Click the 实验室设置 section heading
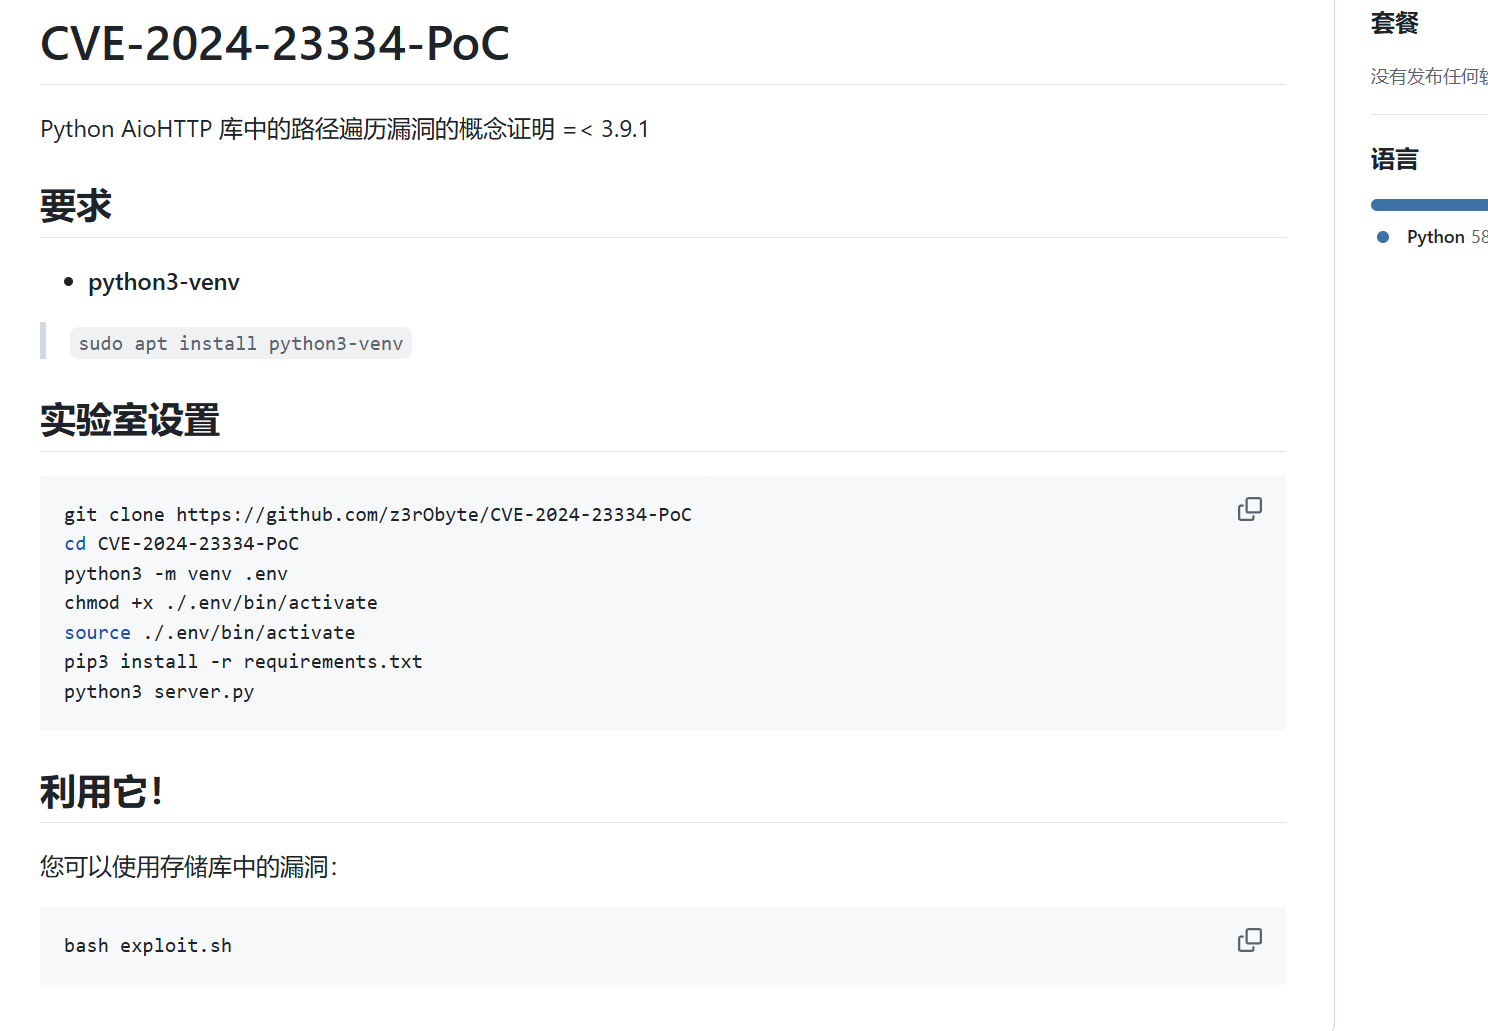This screenshot has height=1031, width=1488. click(x=130, y=420)
